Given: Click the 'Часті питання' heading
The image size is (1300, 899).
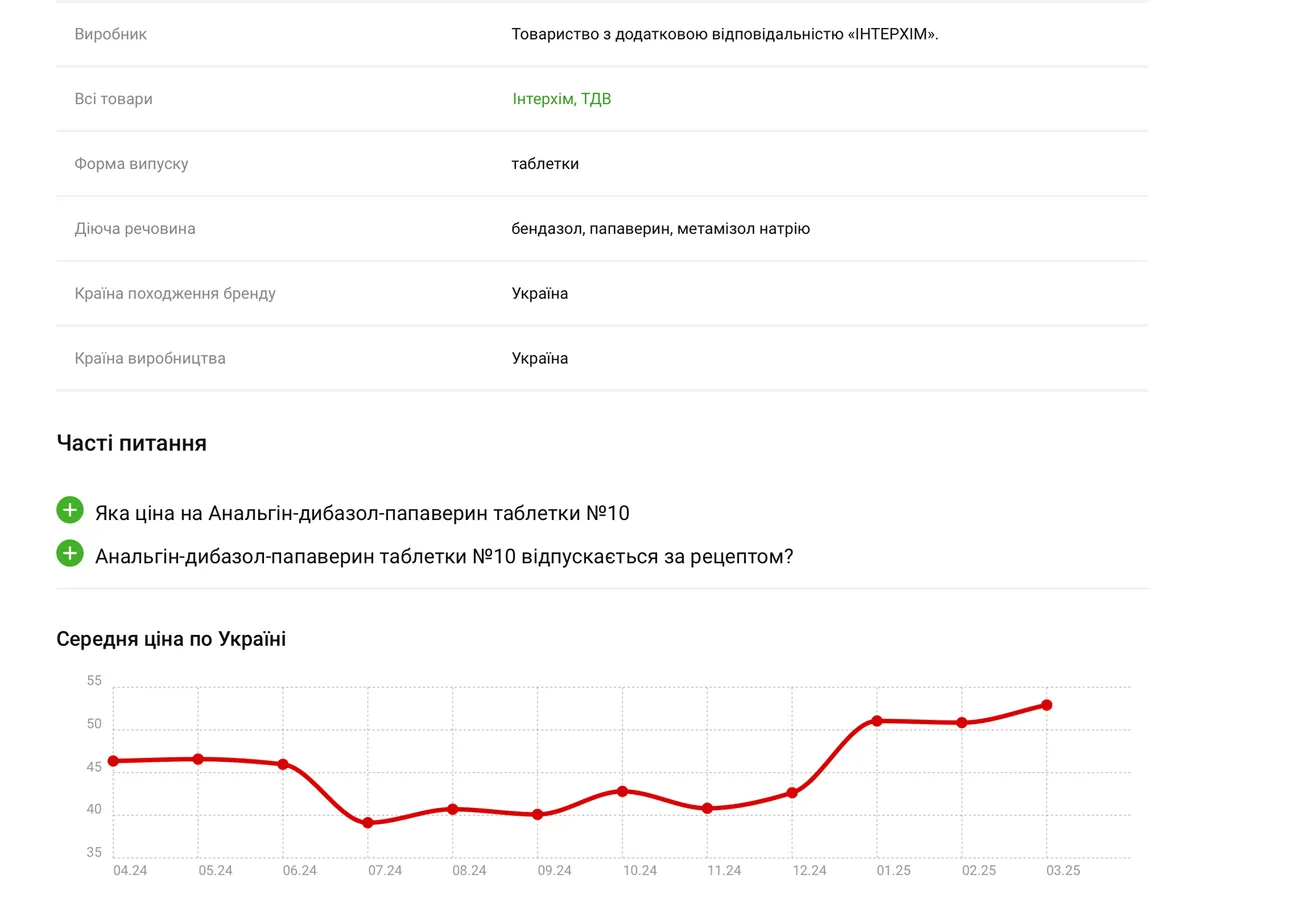Looking at the screenshot, I should (x=132, y=443).
